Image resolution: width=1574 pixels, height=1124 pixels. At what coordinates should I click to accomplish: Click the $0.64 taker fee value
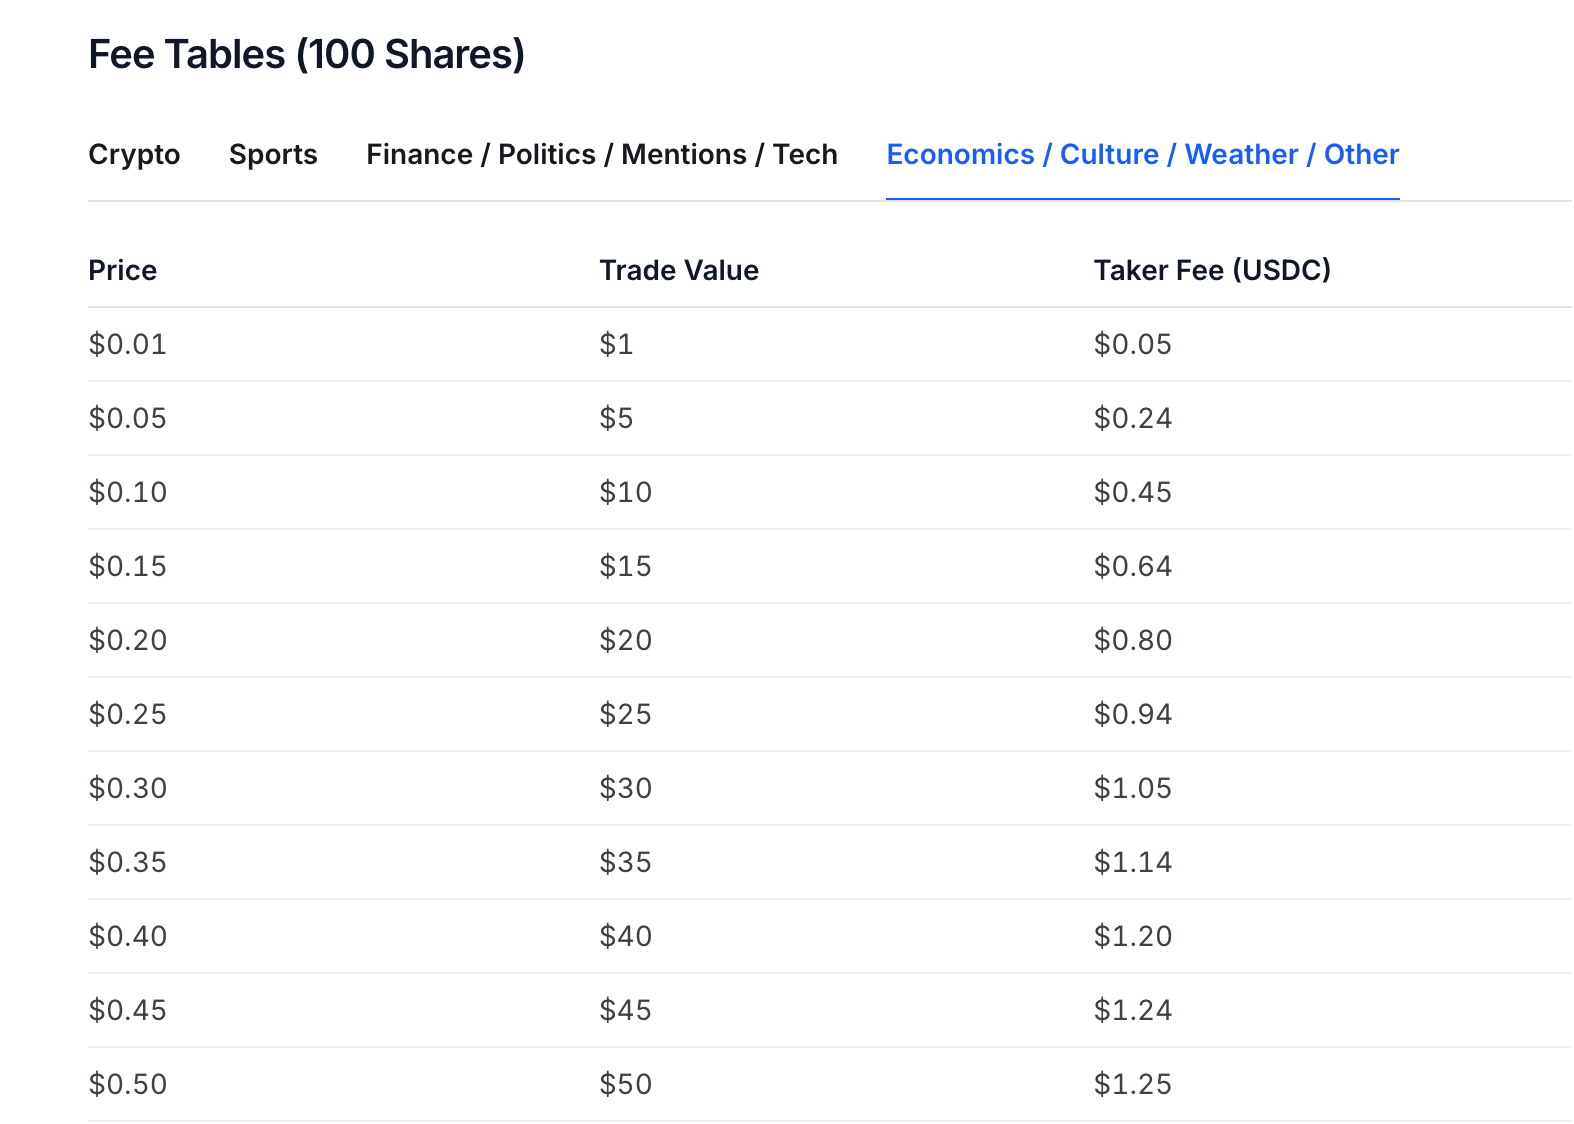pos(1132,566)
